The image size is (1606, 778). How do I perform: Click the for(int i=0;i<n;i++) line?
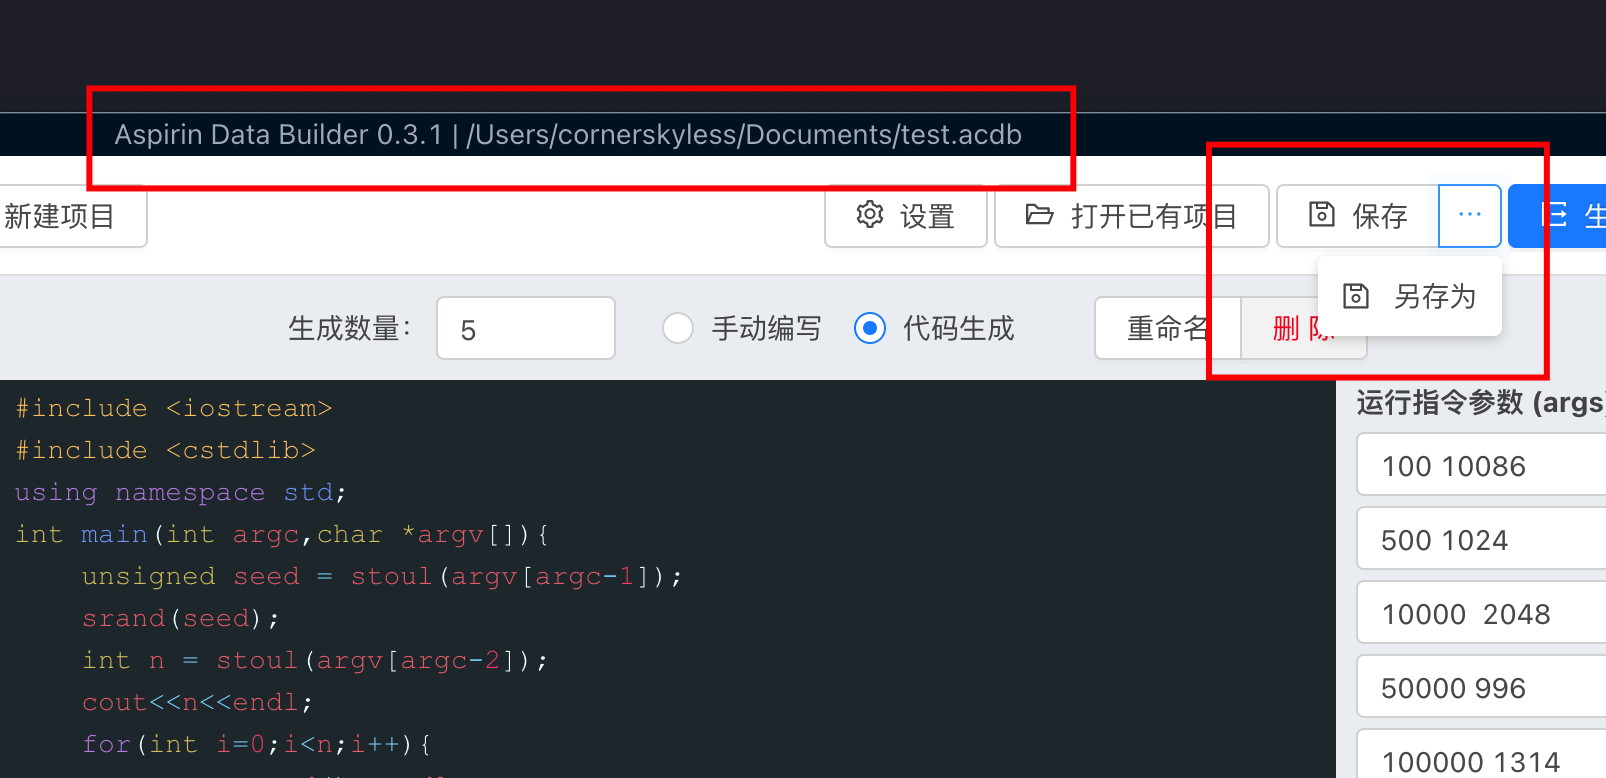pyautogui.click(x=257, y=744)
